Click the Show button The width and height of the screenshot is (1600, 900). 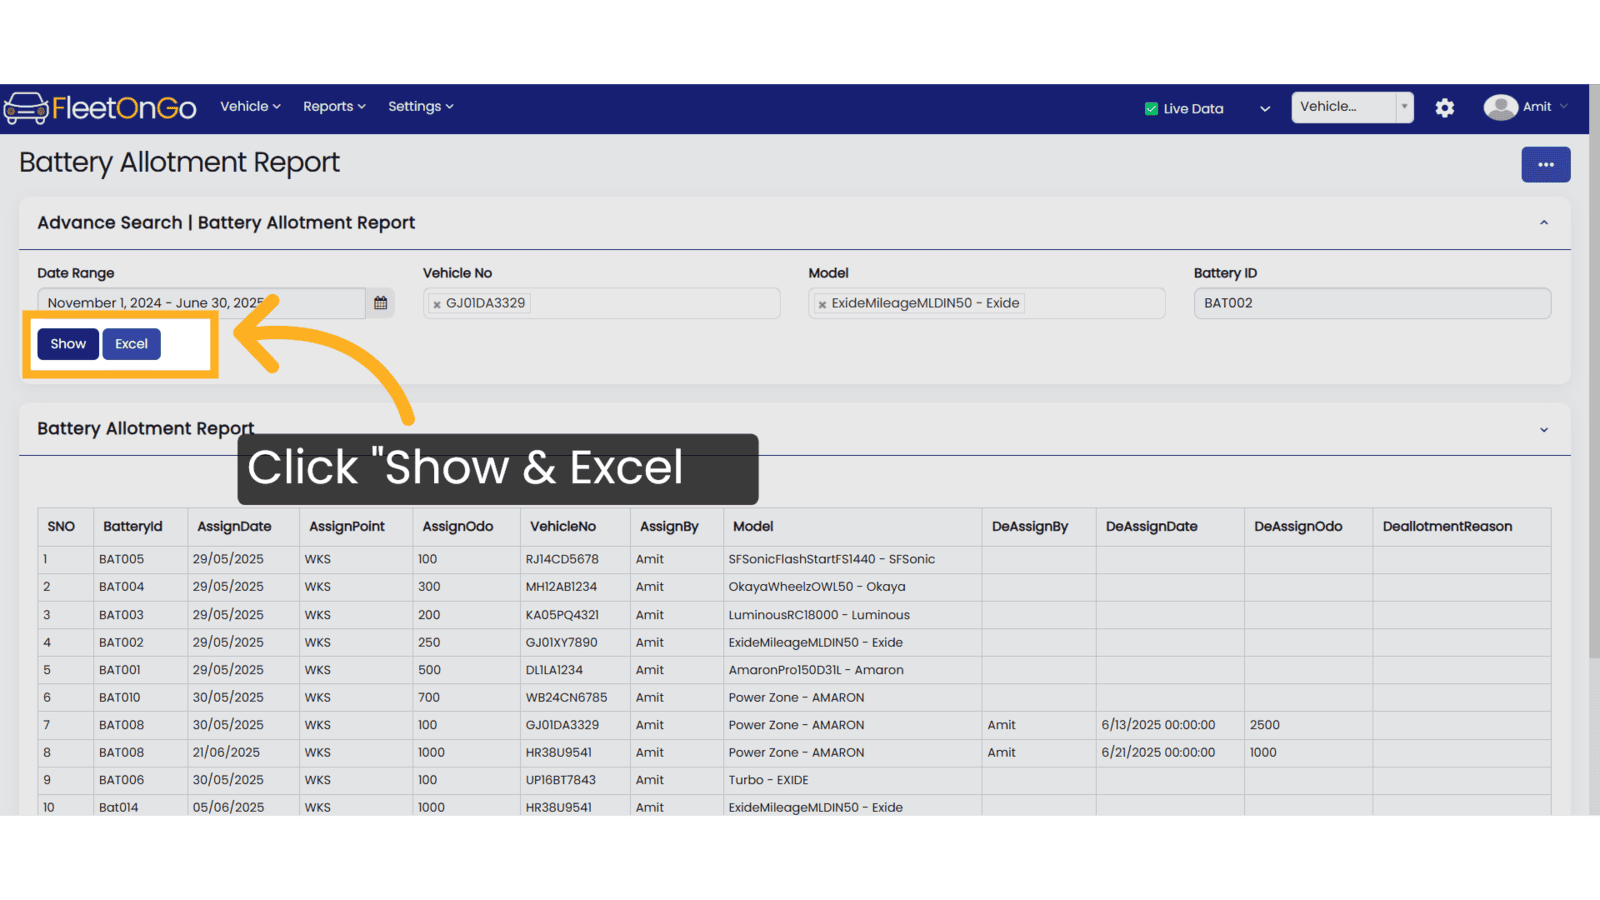68,344
